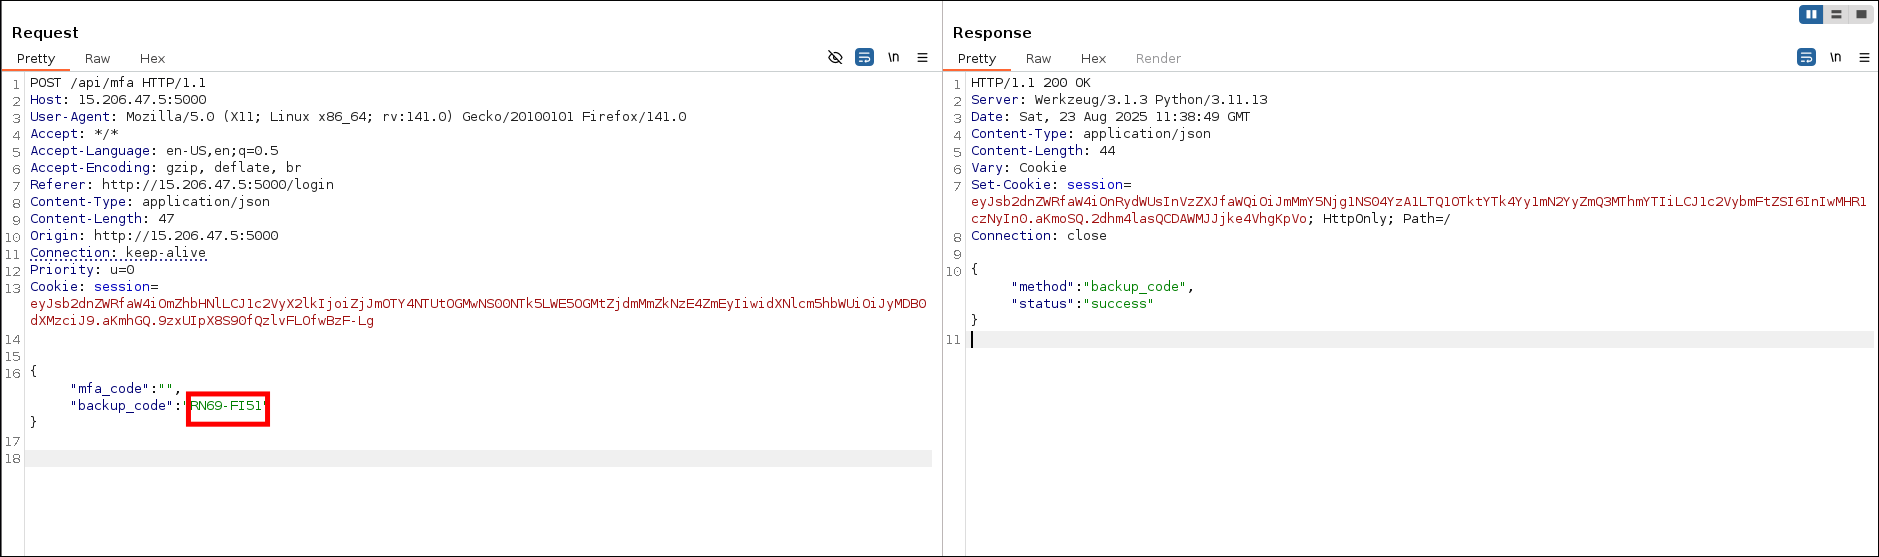The height and width of the screenshot is (557, 1879).
Task: Open the Request panel options menu
Action: [922, 57]
